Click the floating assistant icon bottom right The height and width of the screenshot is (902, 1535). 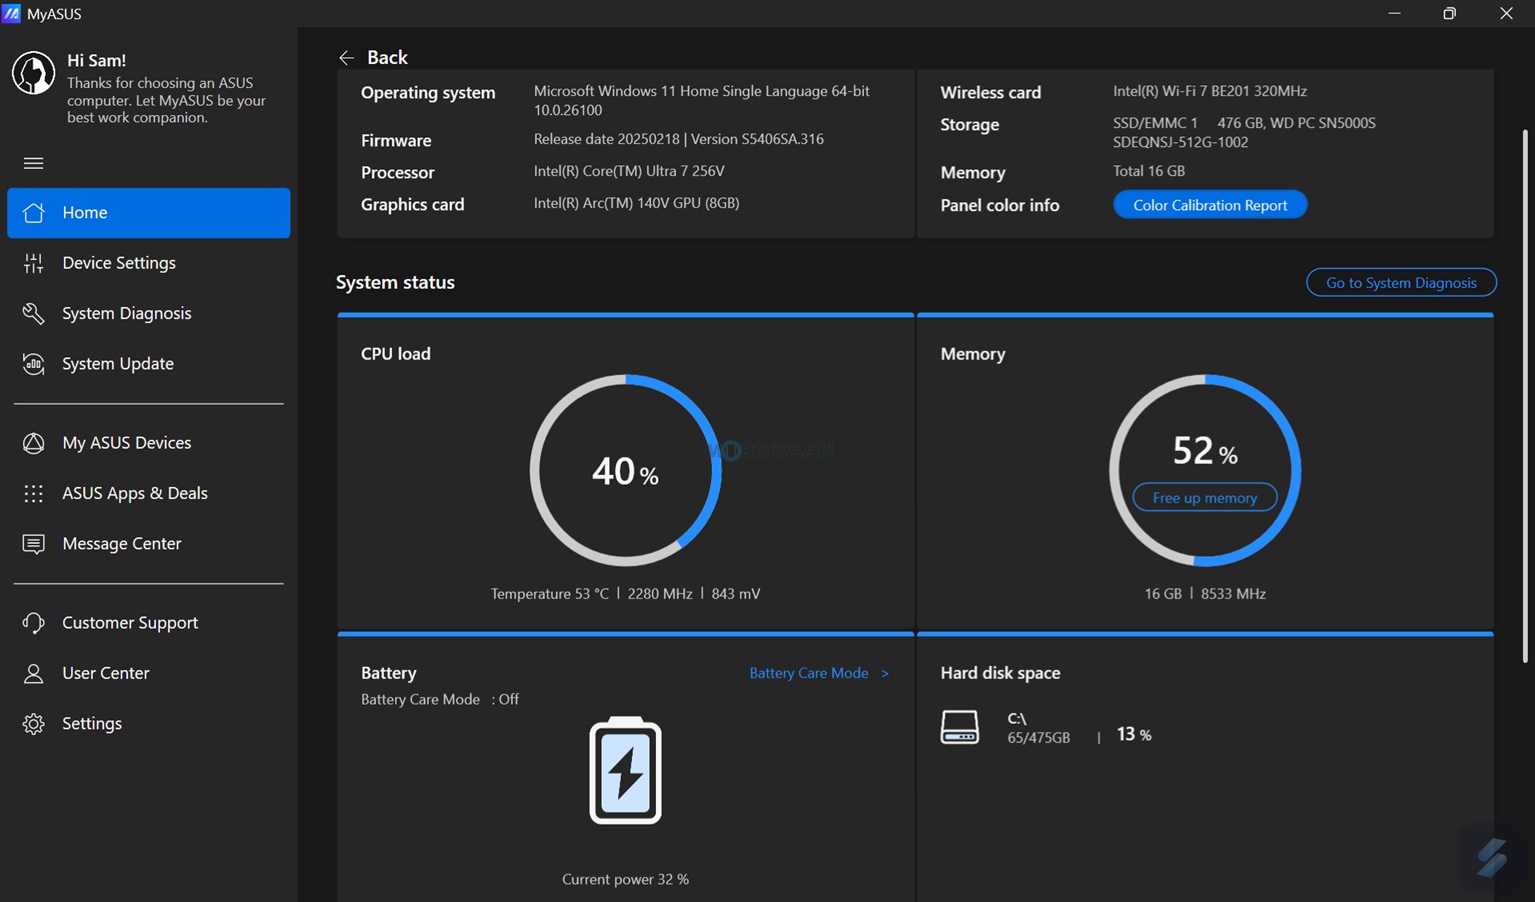pyautogui.click(x=1492, y=857)
